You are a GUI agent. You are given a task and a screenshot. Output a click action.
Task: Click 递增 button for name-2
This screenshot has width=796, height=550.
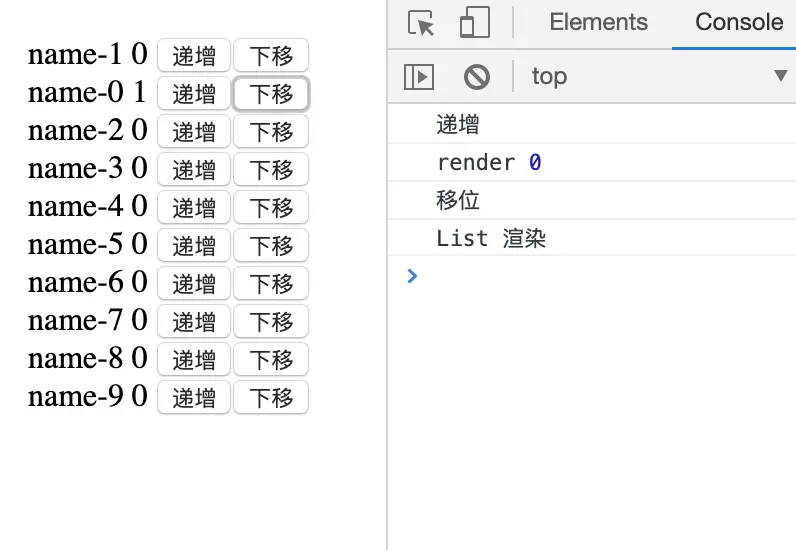click(x=194, y=131)
